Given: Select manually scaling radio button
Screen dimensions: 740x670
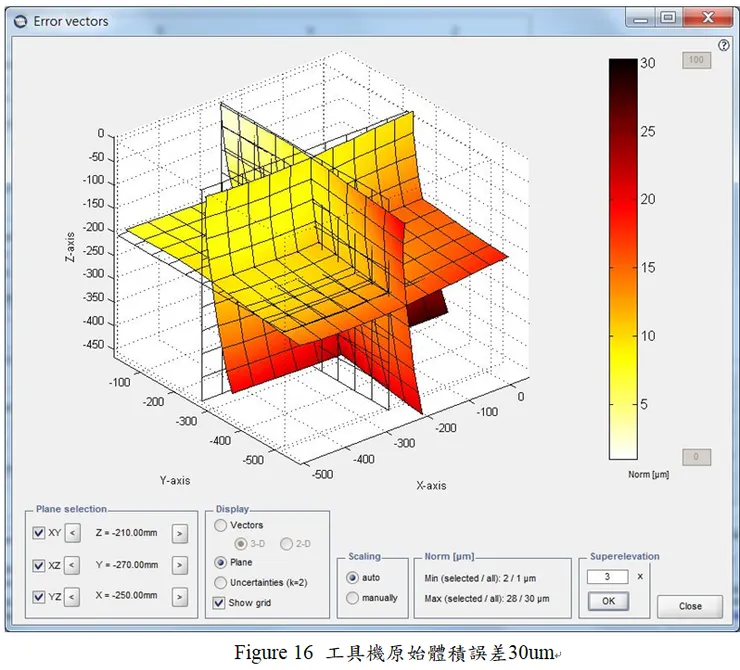Looking at the screenshot, I should coord(352,598).
